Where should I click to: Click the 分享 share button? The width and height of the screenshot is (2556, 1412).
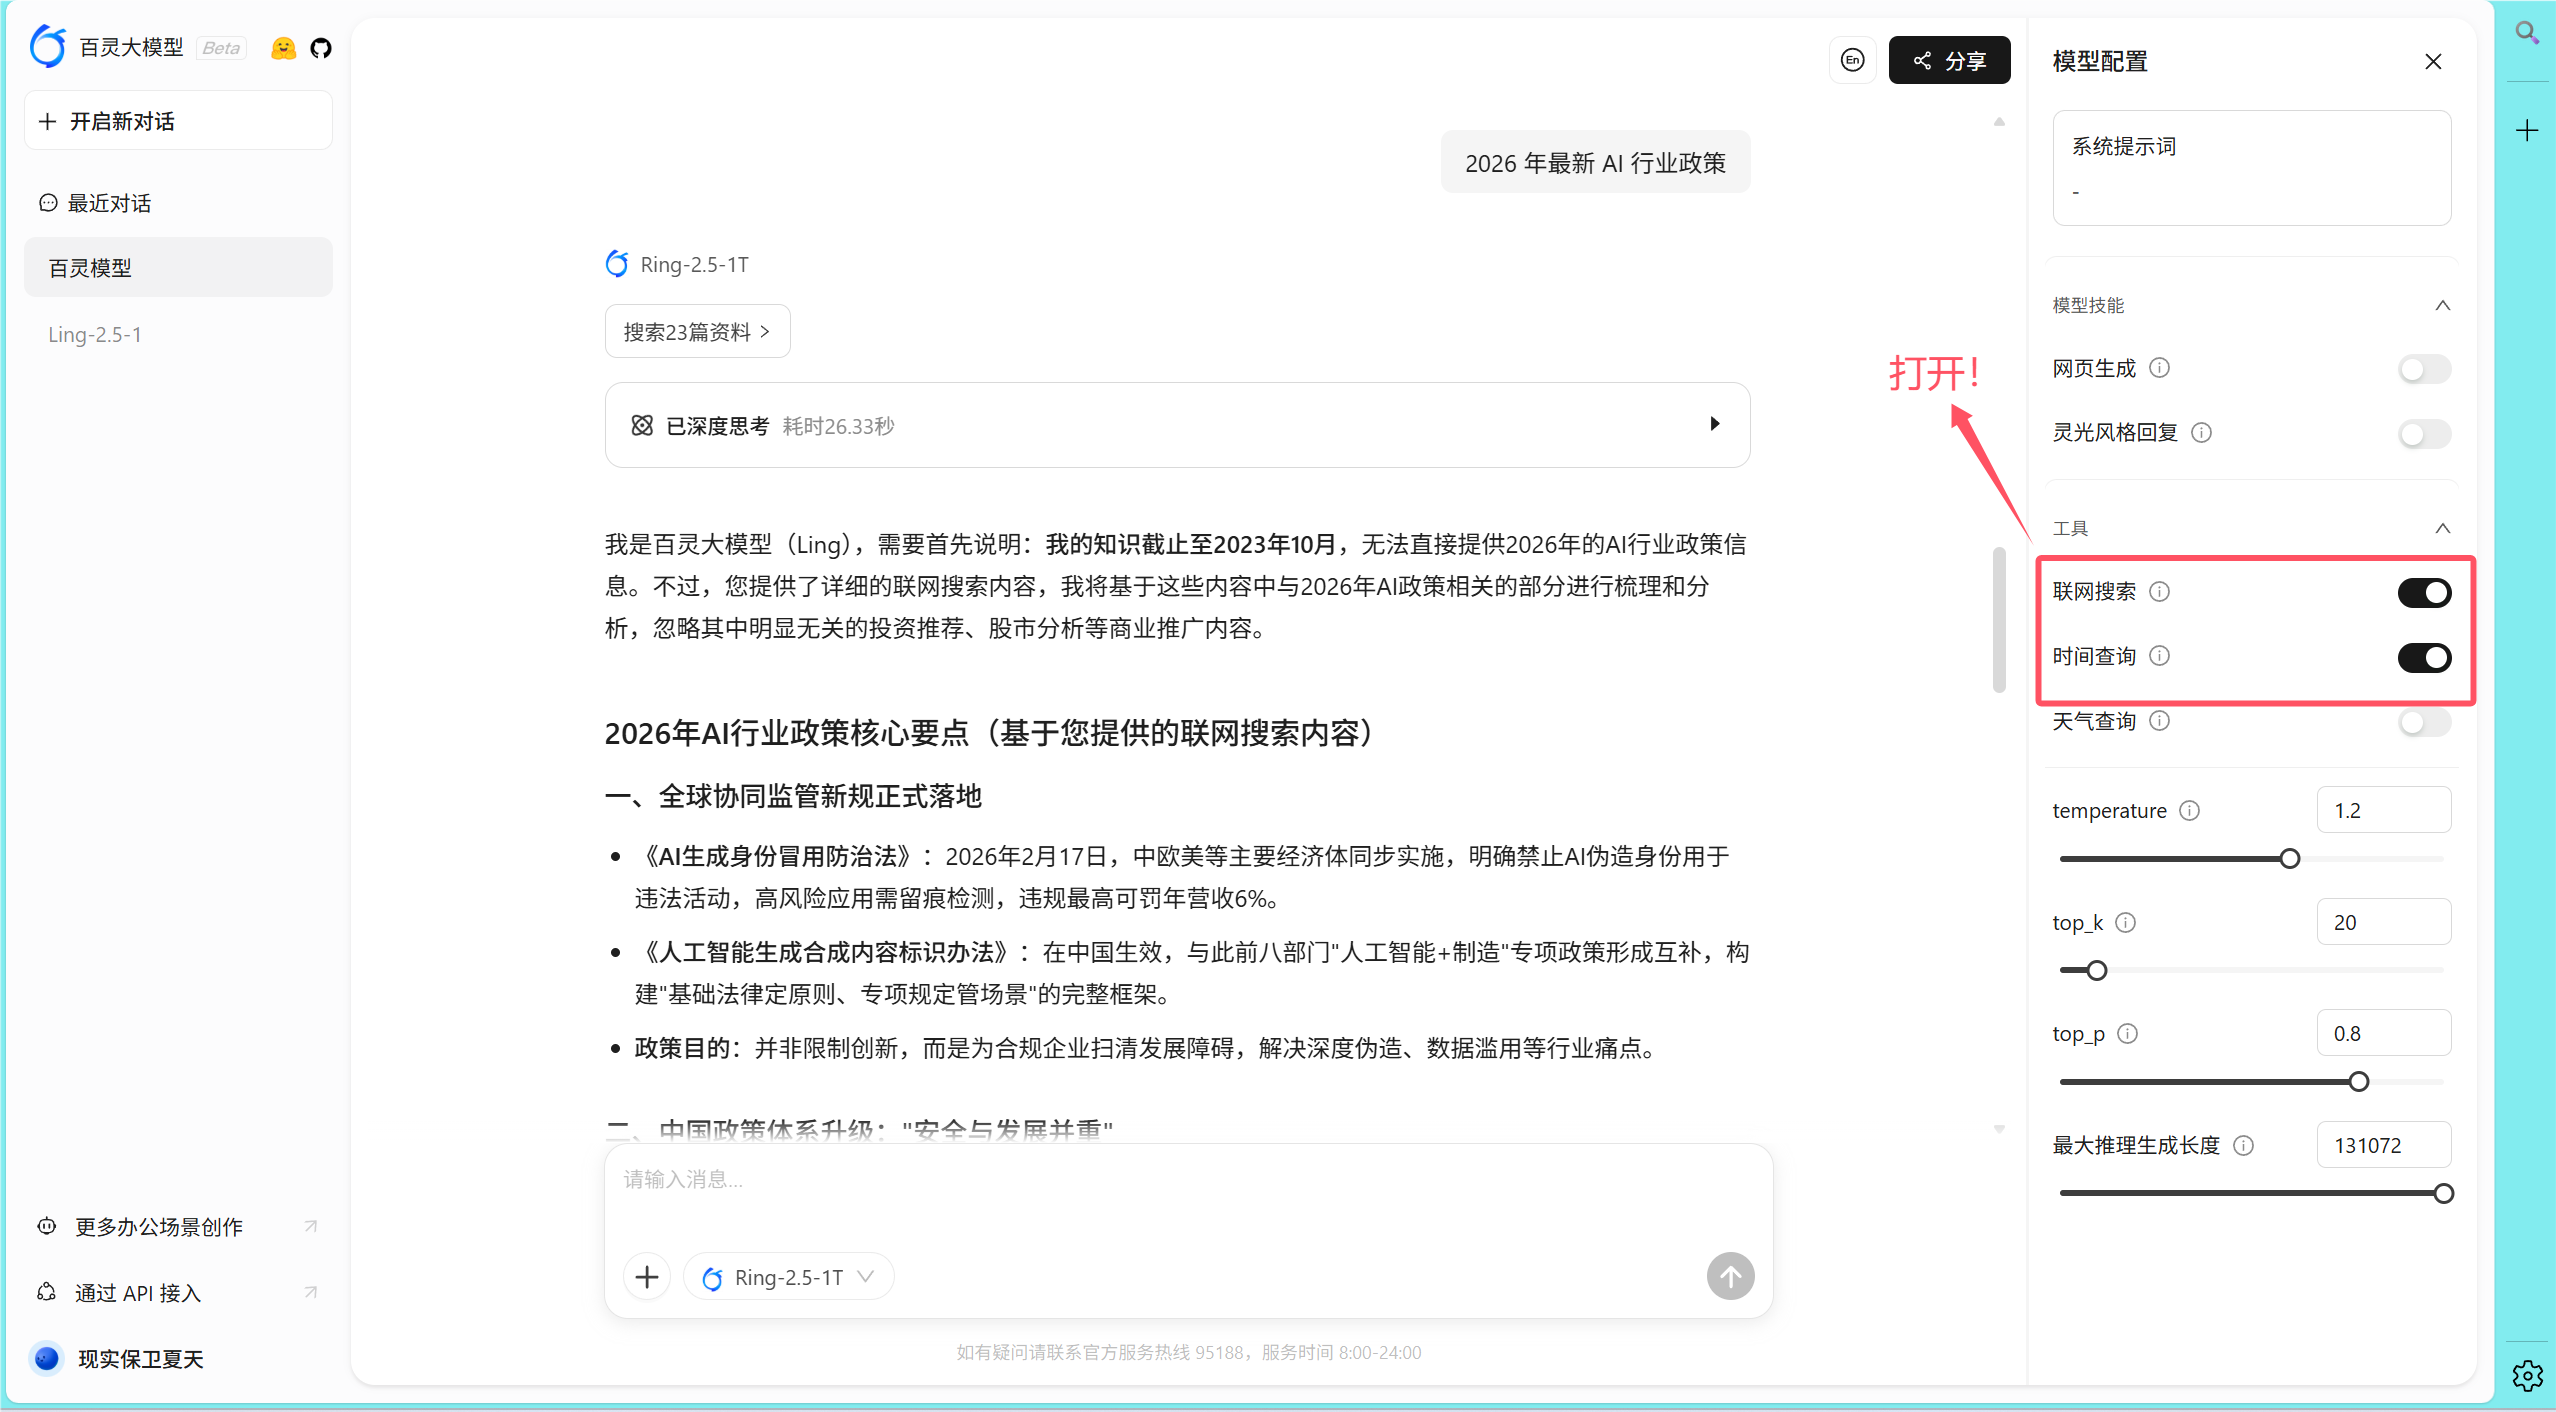(1949, 60)
